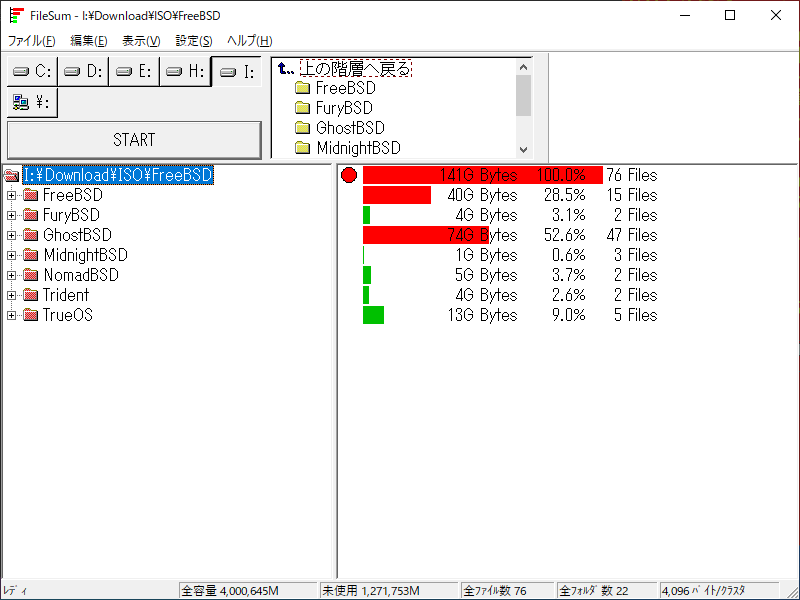The image size is (800, 600).
Task: Select FreeBSD label in tree
Action: click(x=73, y=195)
